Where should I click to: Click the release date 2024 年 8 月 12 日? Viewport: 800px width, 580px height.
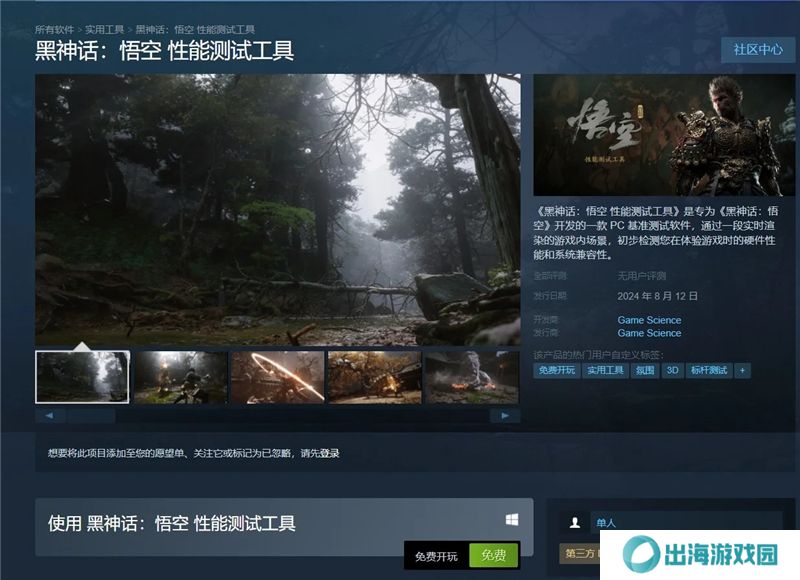click(657, 296)
